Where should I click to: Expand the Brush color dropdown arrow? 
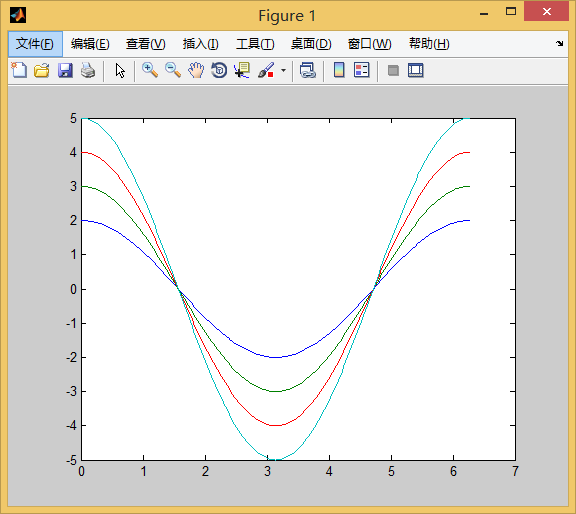pyautogui.click(x=283, y=70)
